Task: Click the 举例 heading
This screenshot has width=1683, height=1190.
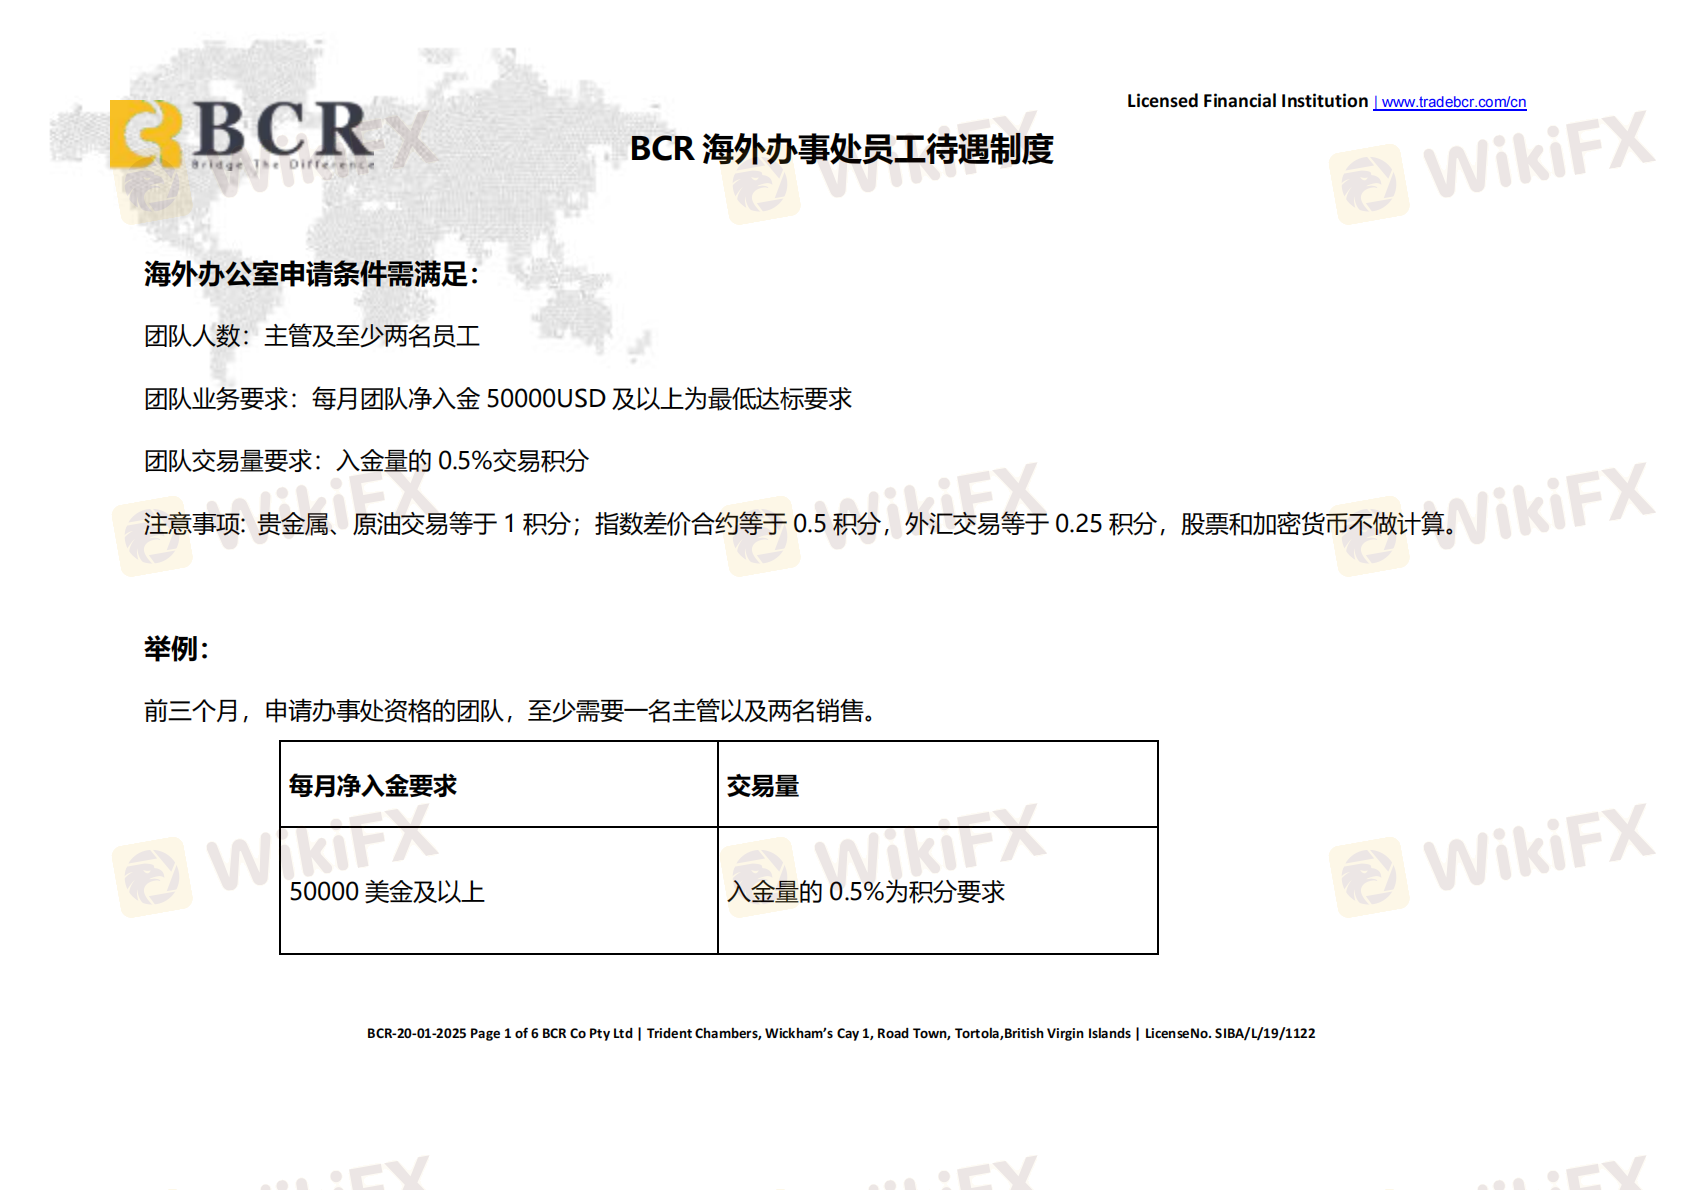Action: pos(177,649)
